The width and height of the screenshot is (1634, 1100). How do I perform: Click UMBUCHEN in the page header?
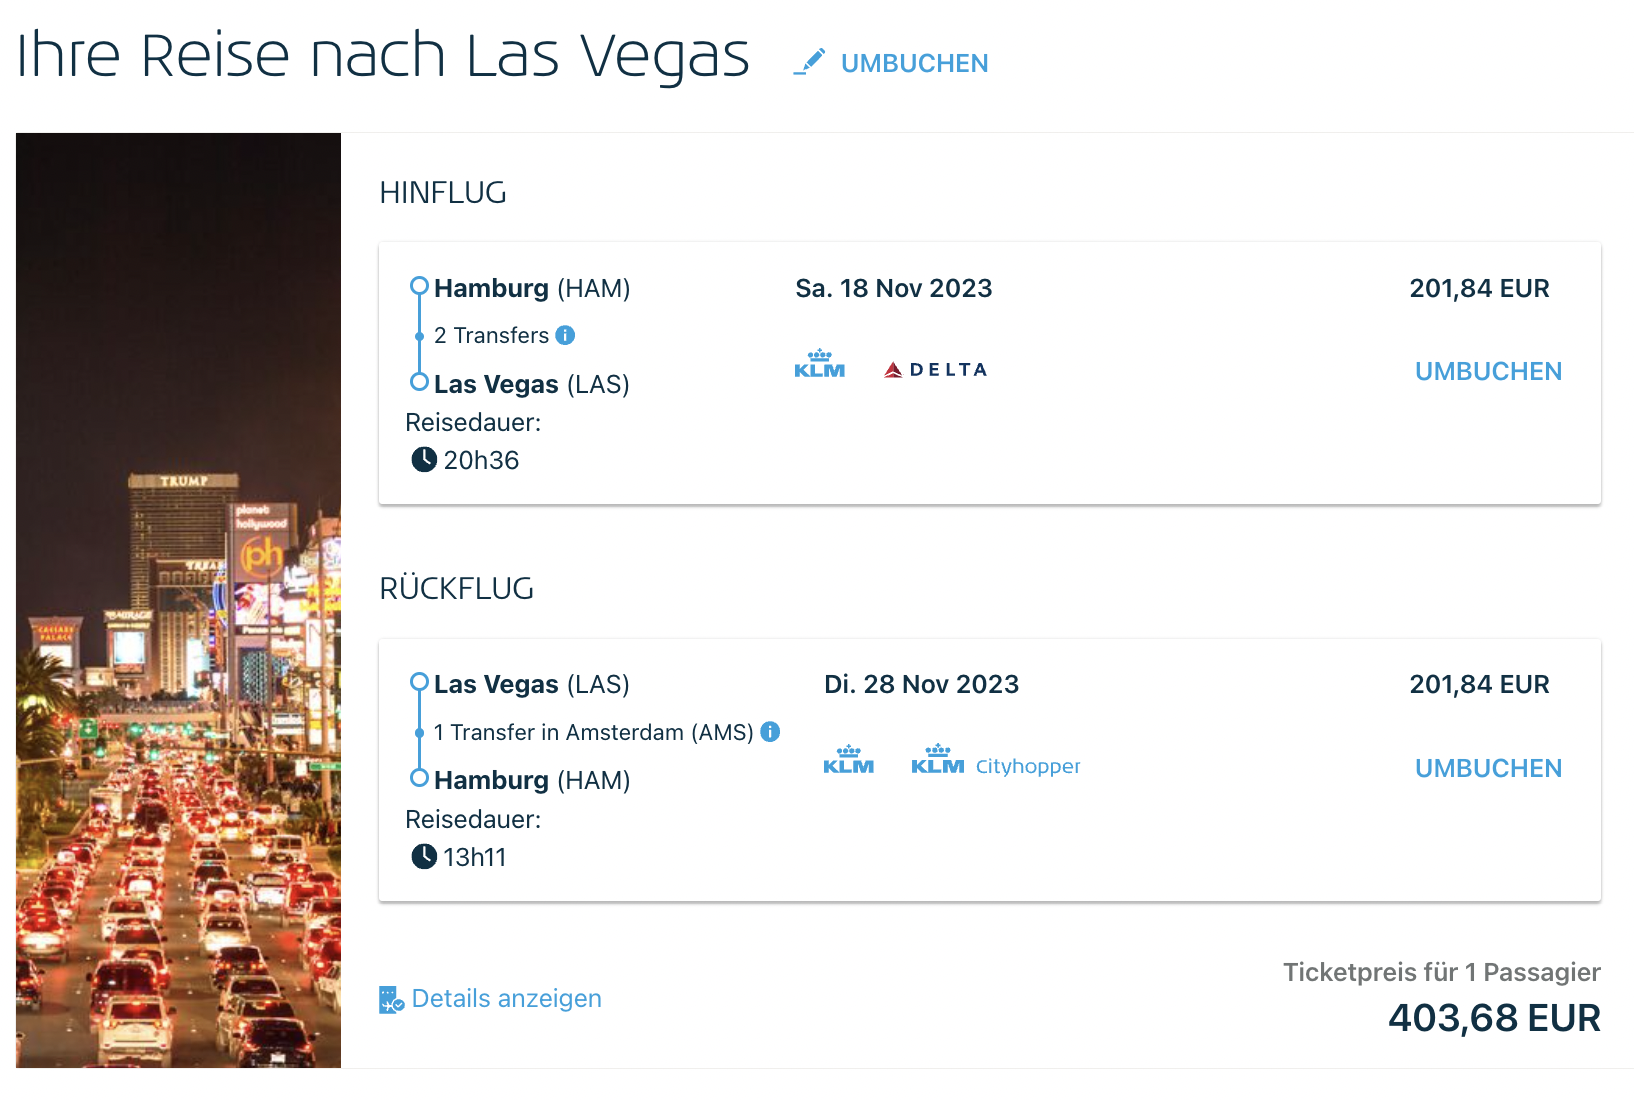[x=915, y=63]
